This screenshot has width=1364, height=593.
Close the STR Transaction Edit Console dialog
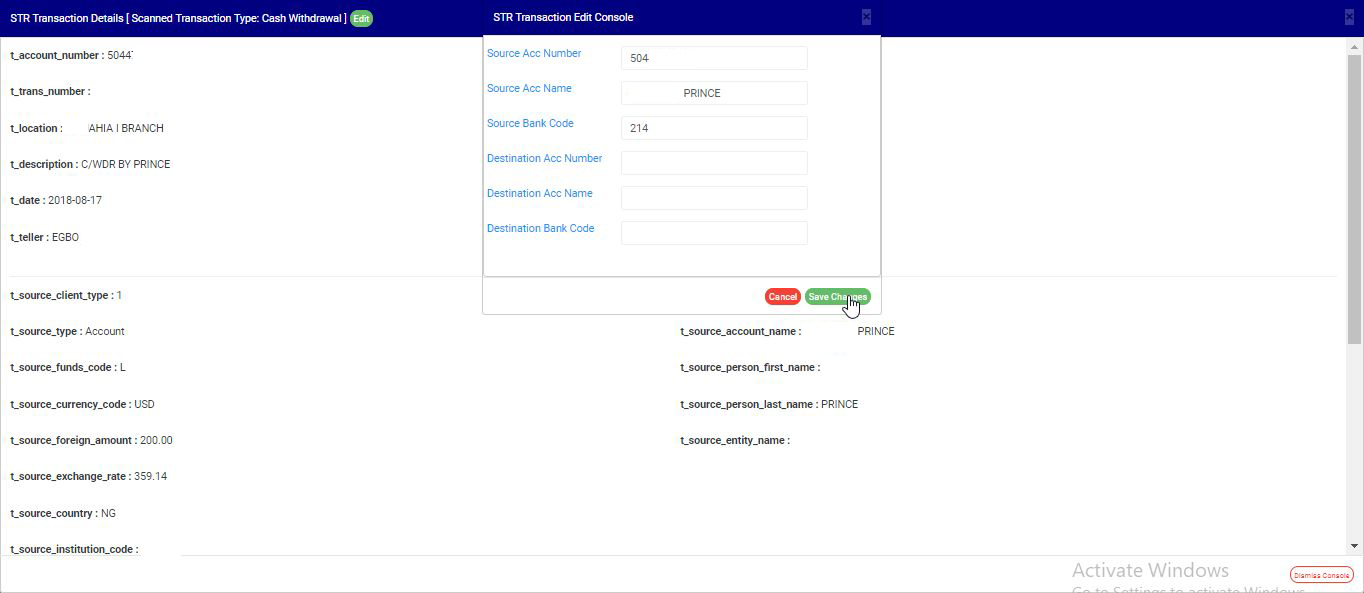[x=866, y=16]
